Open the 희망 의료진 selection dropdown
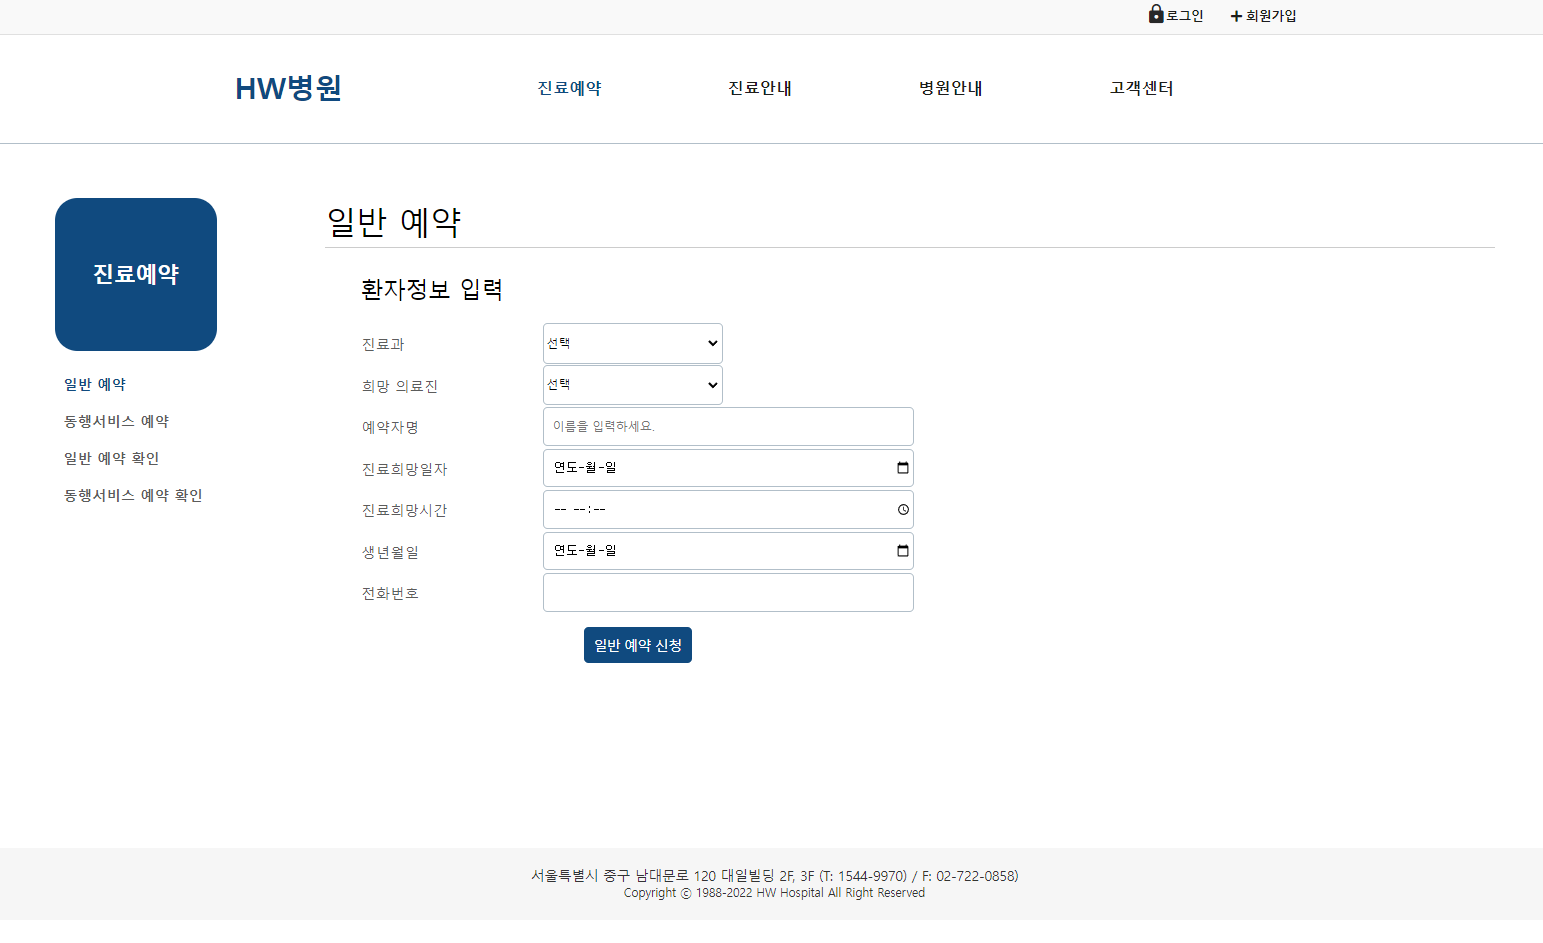Screen dimensions: 1543x943 (x=632, y=384)
